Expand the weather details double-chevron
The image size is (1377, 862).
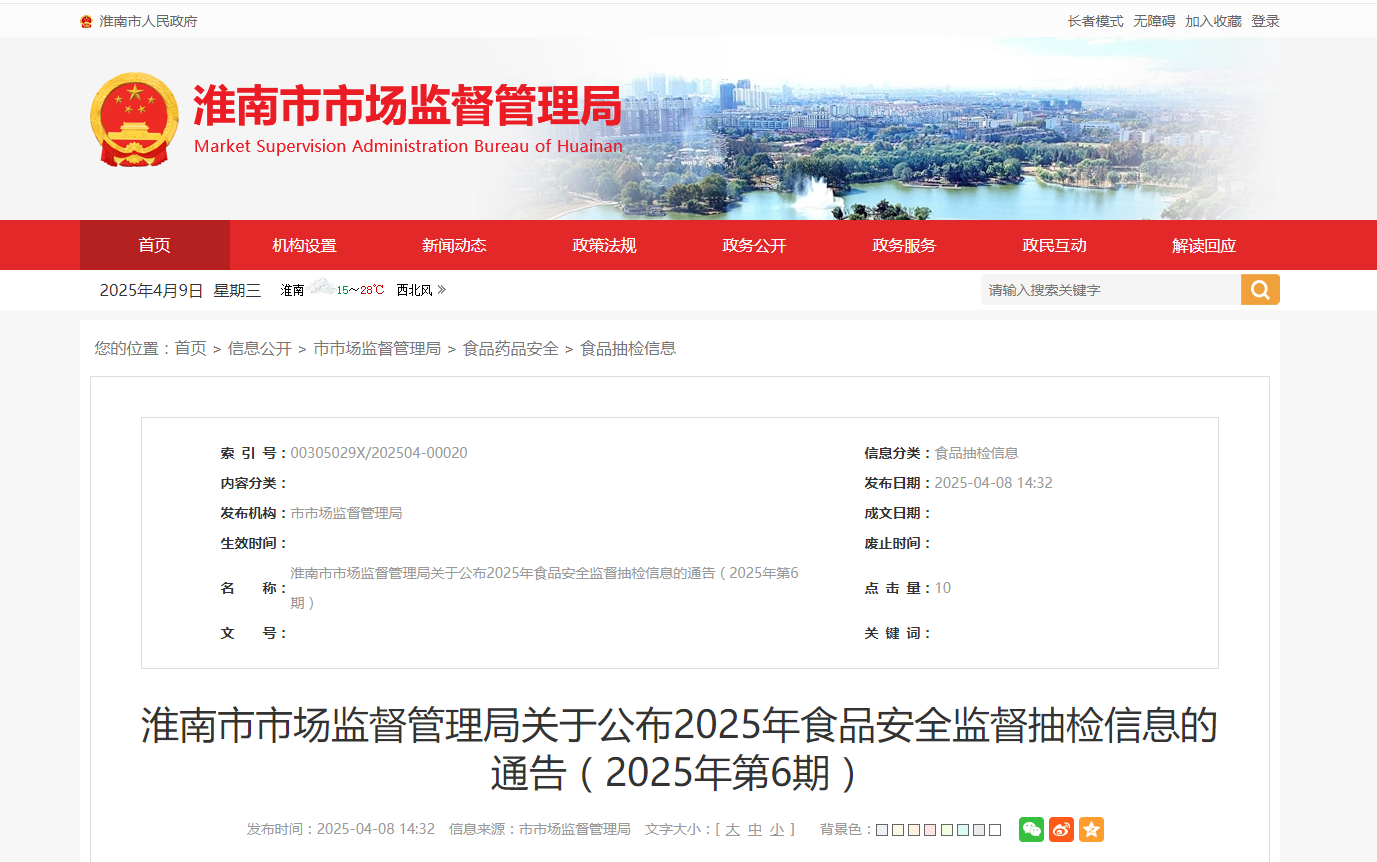[442, 290]
